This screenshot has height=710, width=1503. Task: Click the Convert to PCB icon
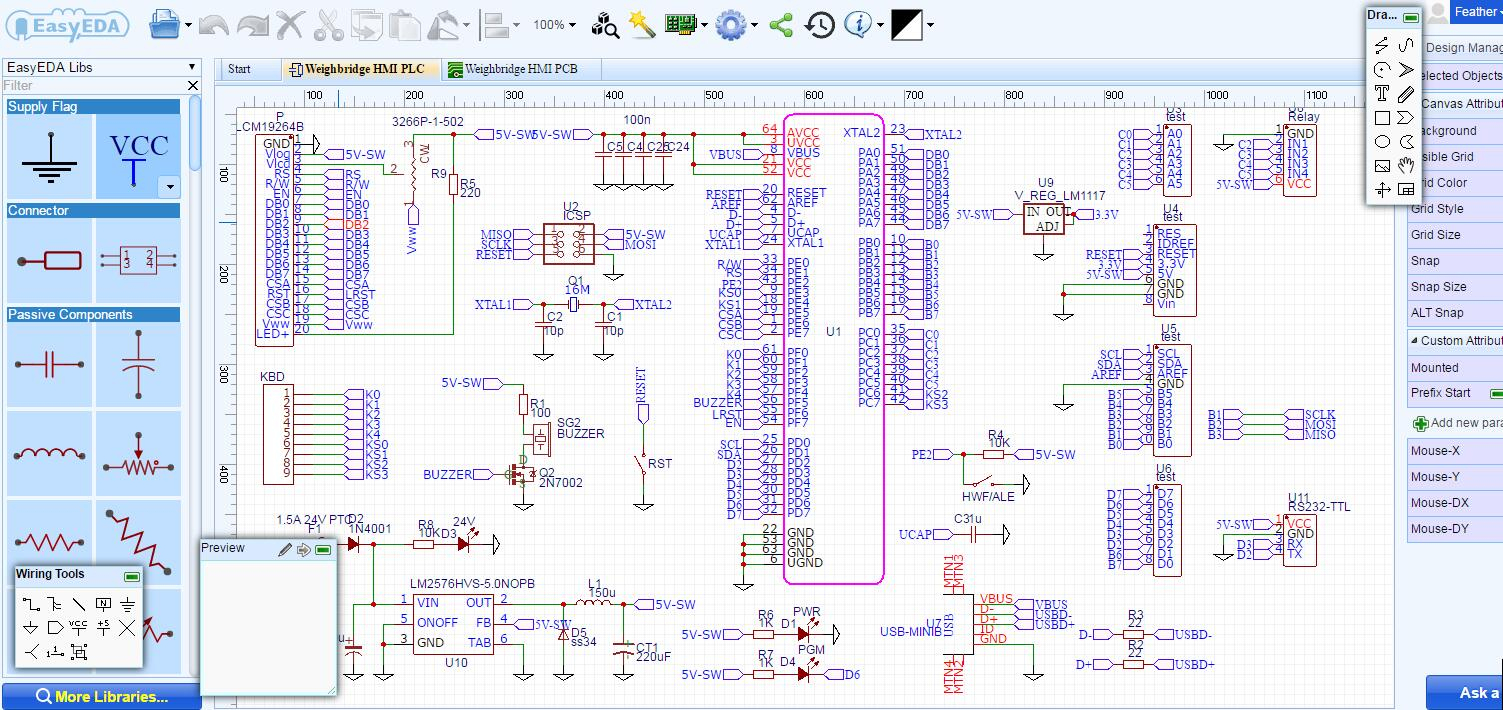tap(680, 24)
